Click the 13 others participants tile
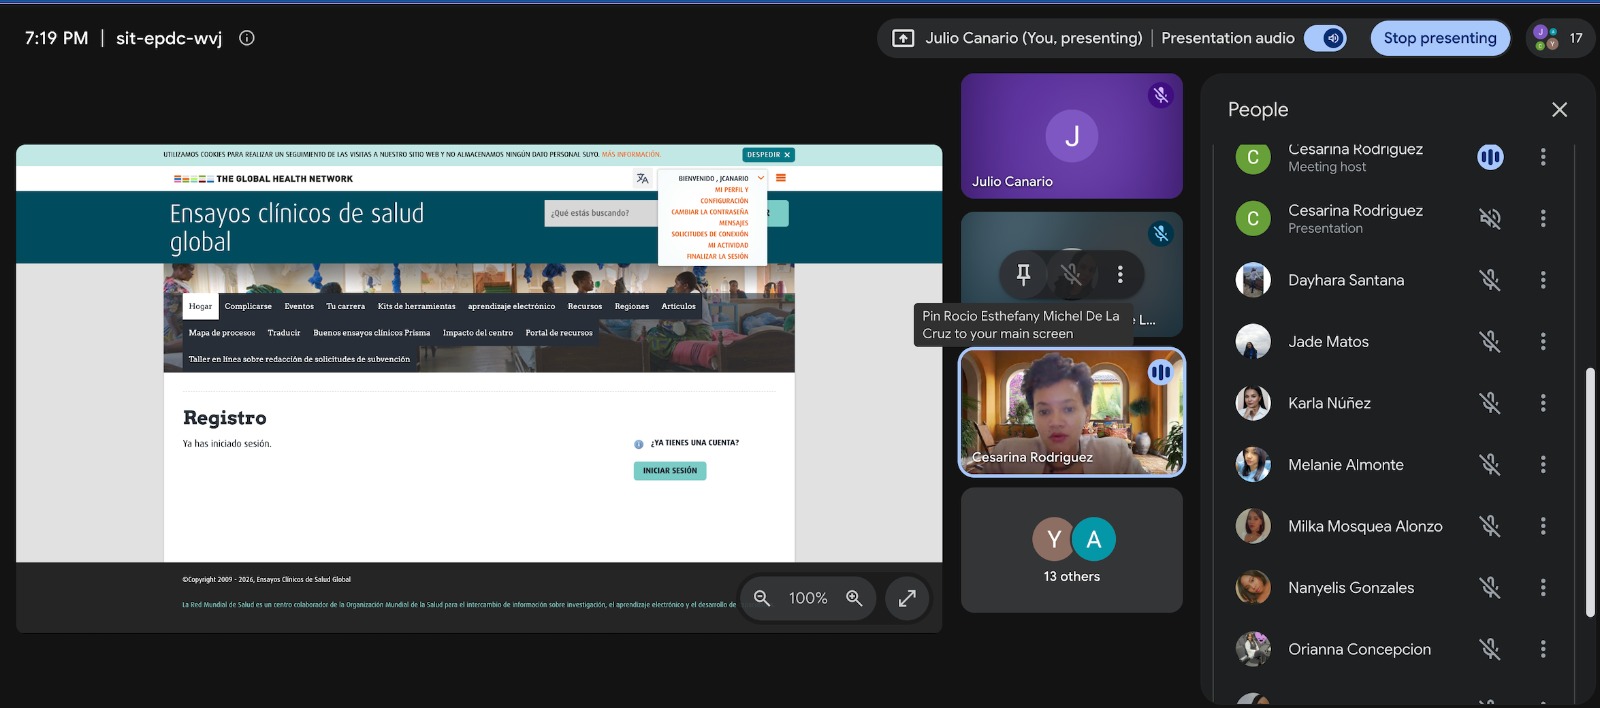This screenshot has width=1600, height=708. coord(1072,550)
